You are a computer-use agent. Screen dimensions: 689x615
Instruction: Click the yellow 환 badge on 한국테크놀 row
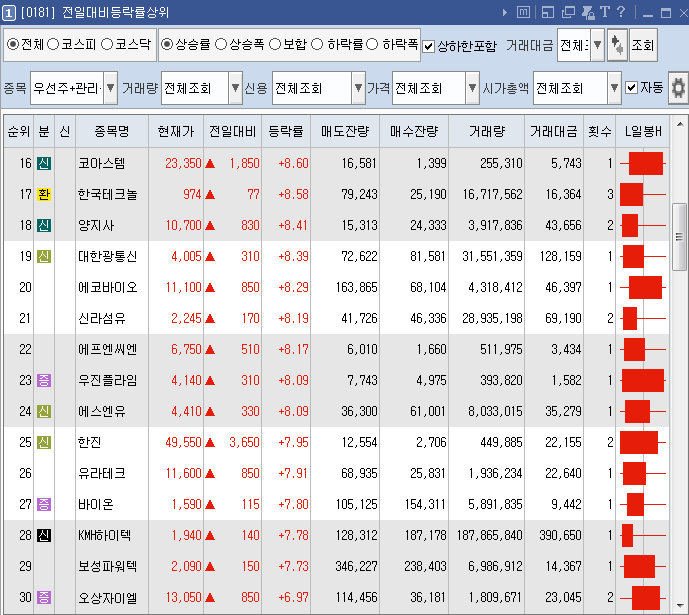(x=44, y=194)
